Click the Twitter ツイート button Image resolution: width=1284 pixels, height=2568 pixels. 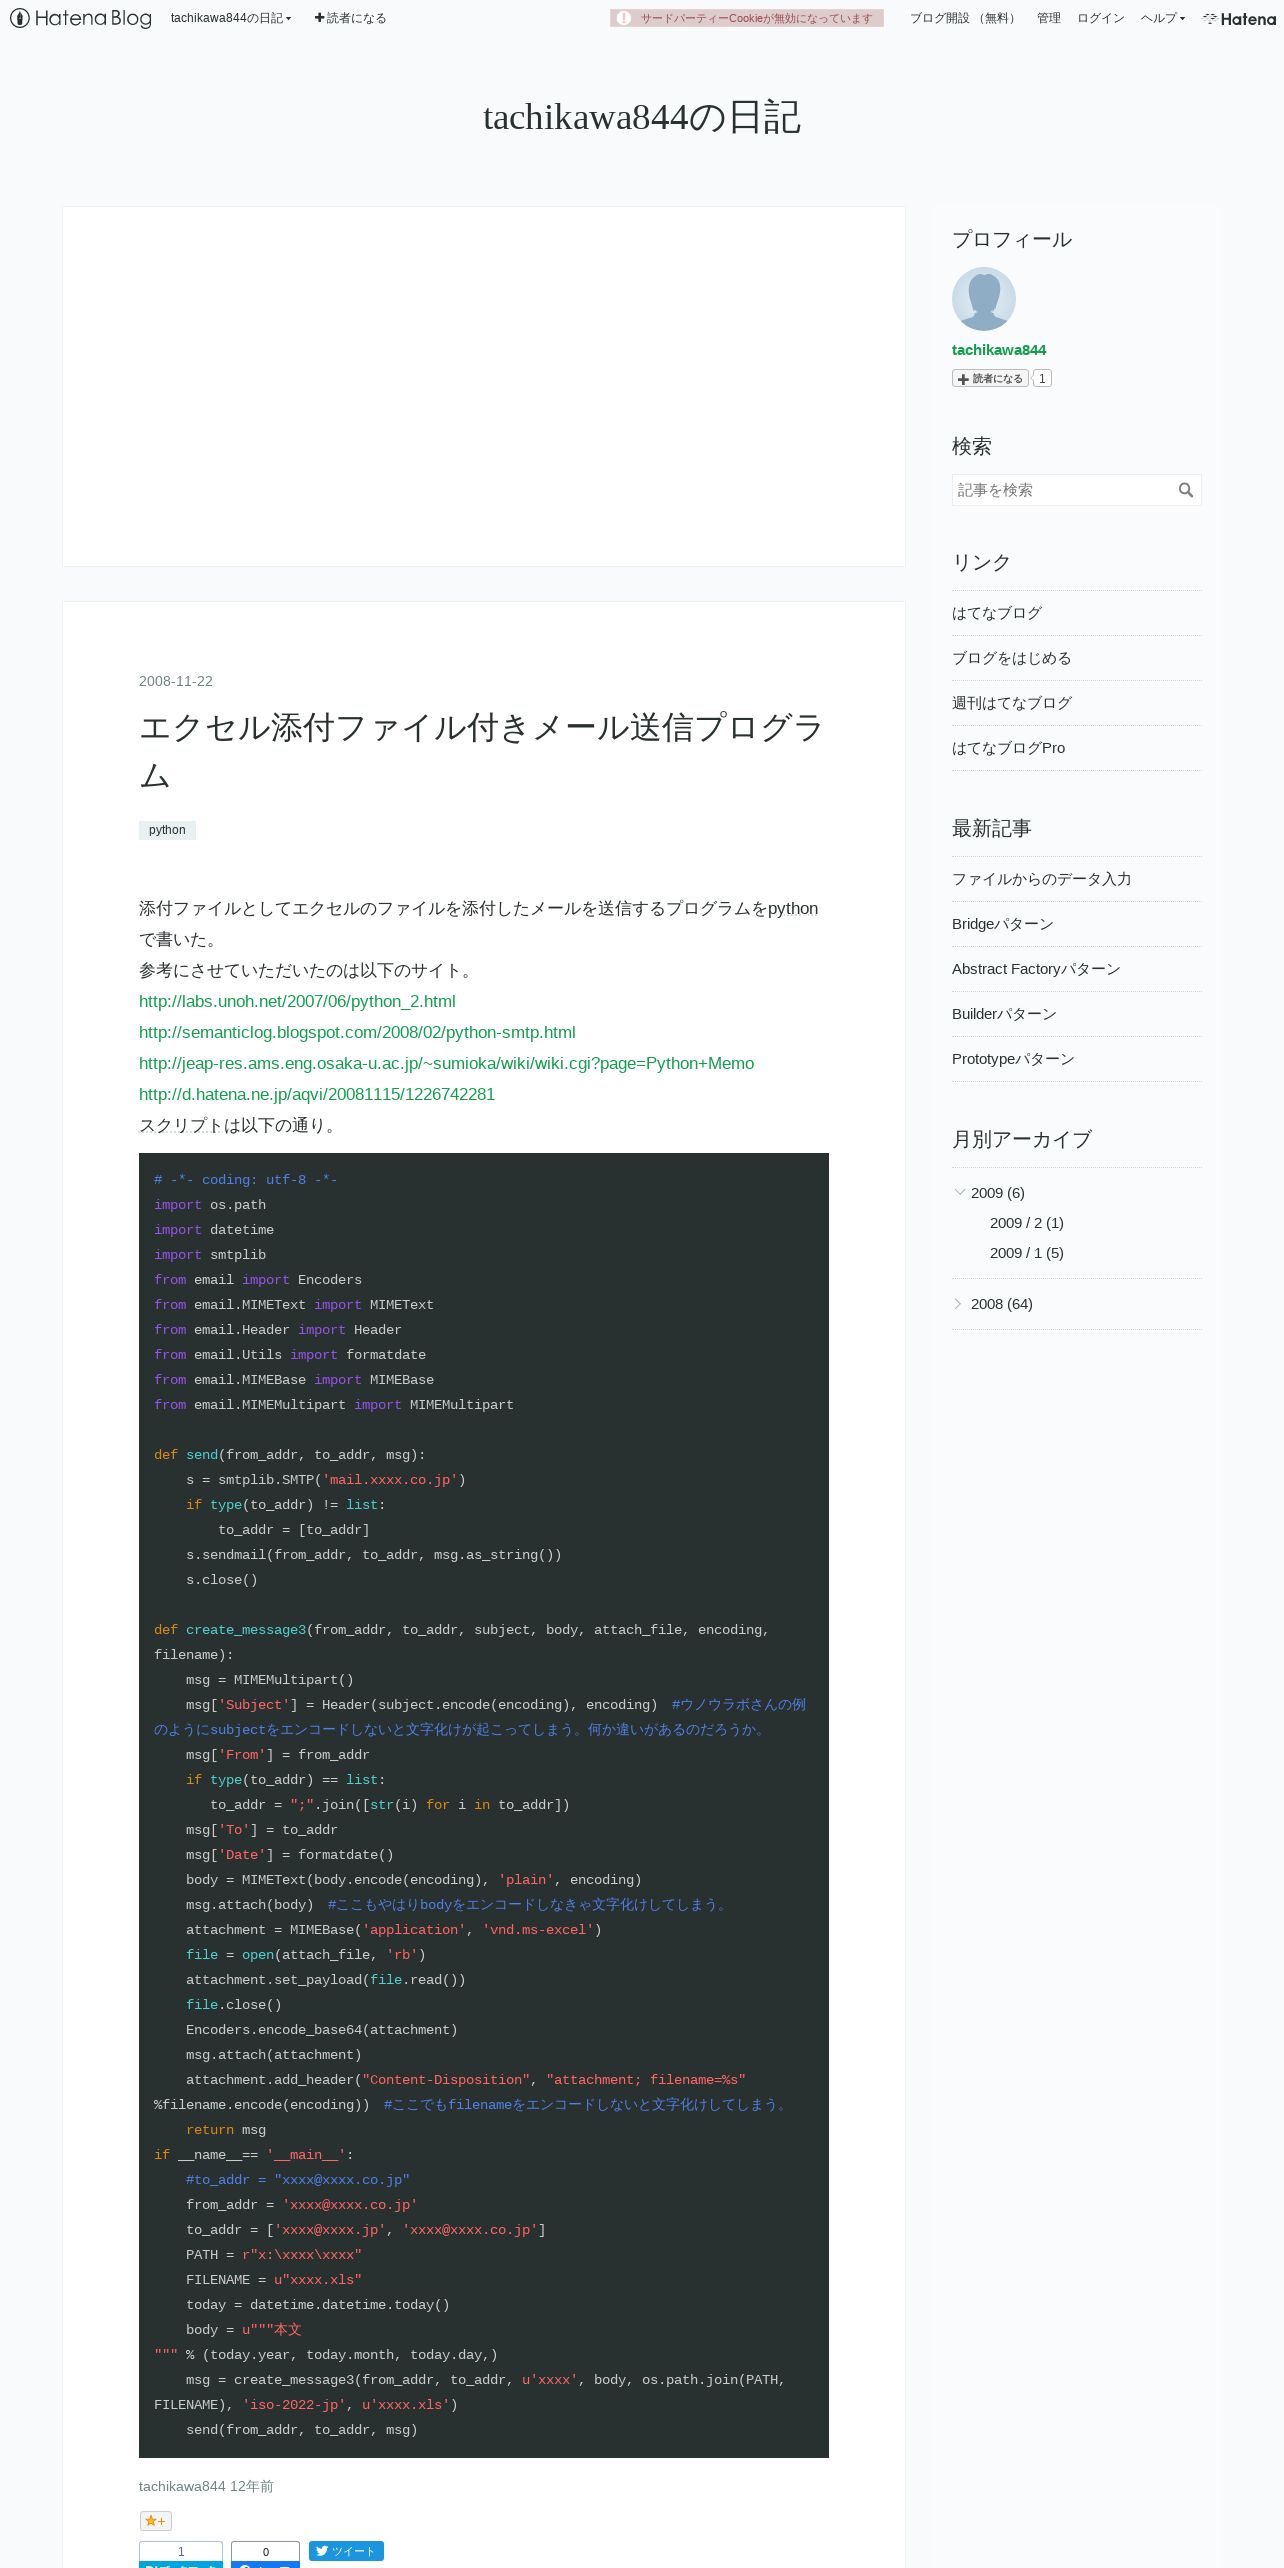point(346,2551)
